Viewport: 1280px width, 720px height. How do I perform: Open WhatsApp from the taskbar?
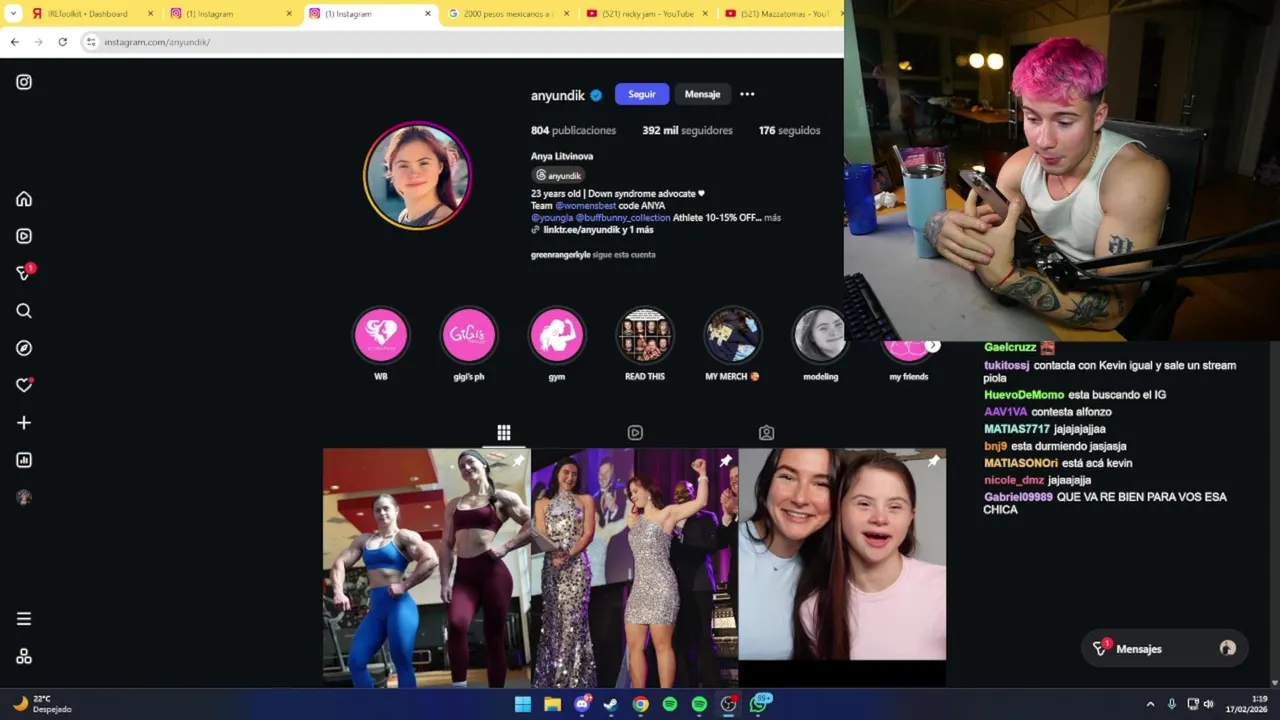tap(760, 704)
